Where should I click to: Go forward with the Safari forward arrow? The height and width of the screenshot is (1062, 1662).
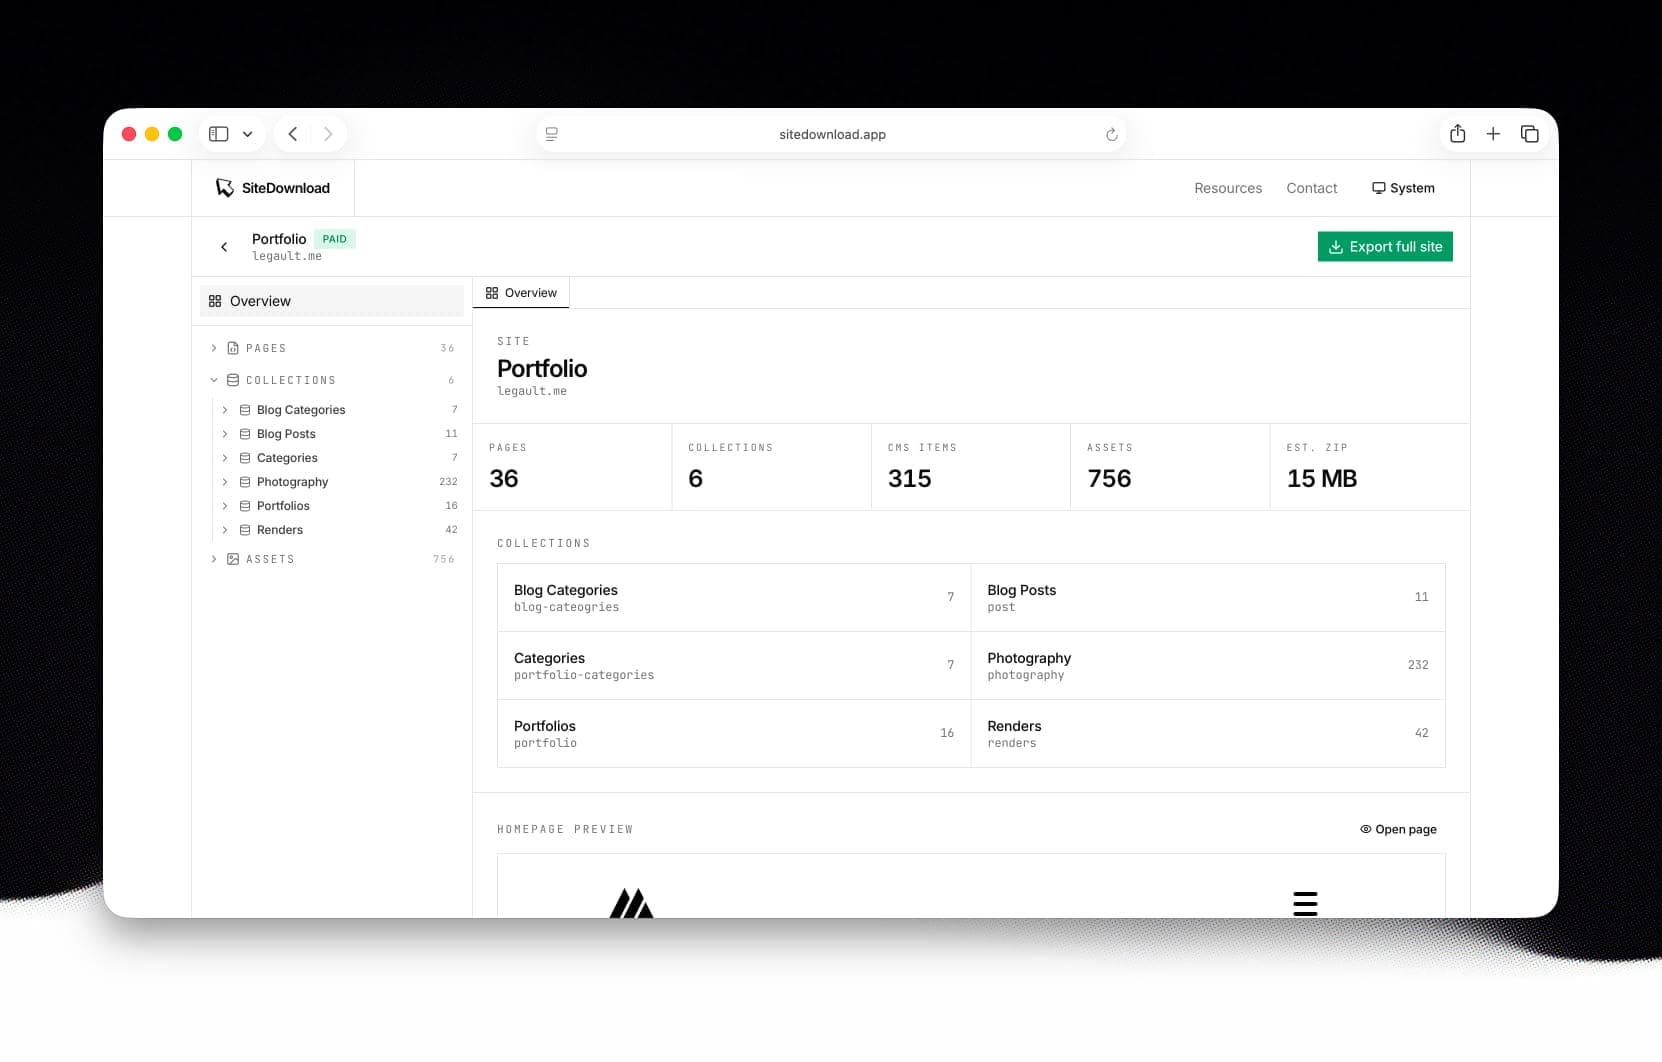pos(328,134)
